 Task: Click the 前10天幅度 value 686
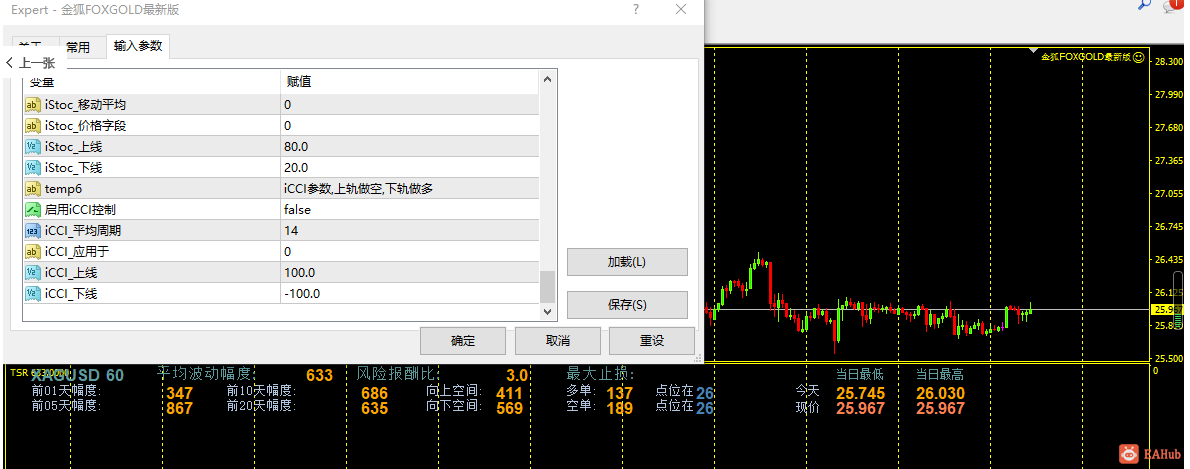pyautogui.click(x=374, y=393)
